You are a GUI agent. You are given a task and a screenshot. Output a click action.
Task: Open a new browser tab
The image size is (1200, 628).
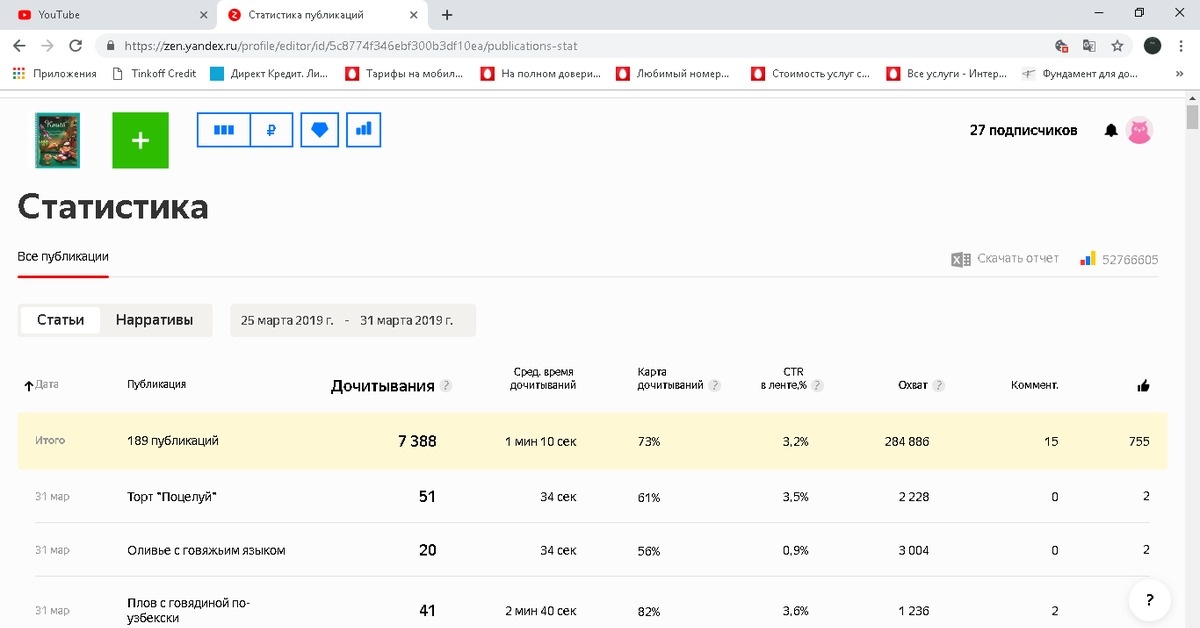tap(447, 15)
